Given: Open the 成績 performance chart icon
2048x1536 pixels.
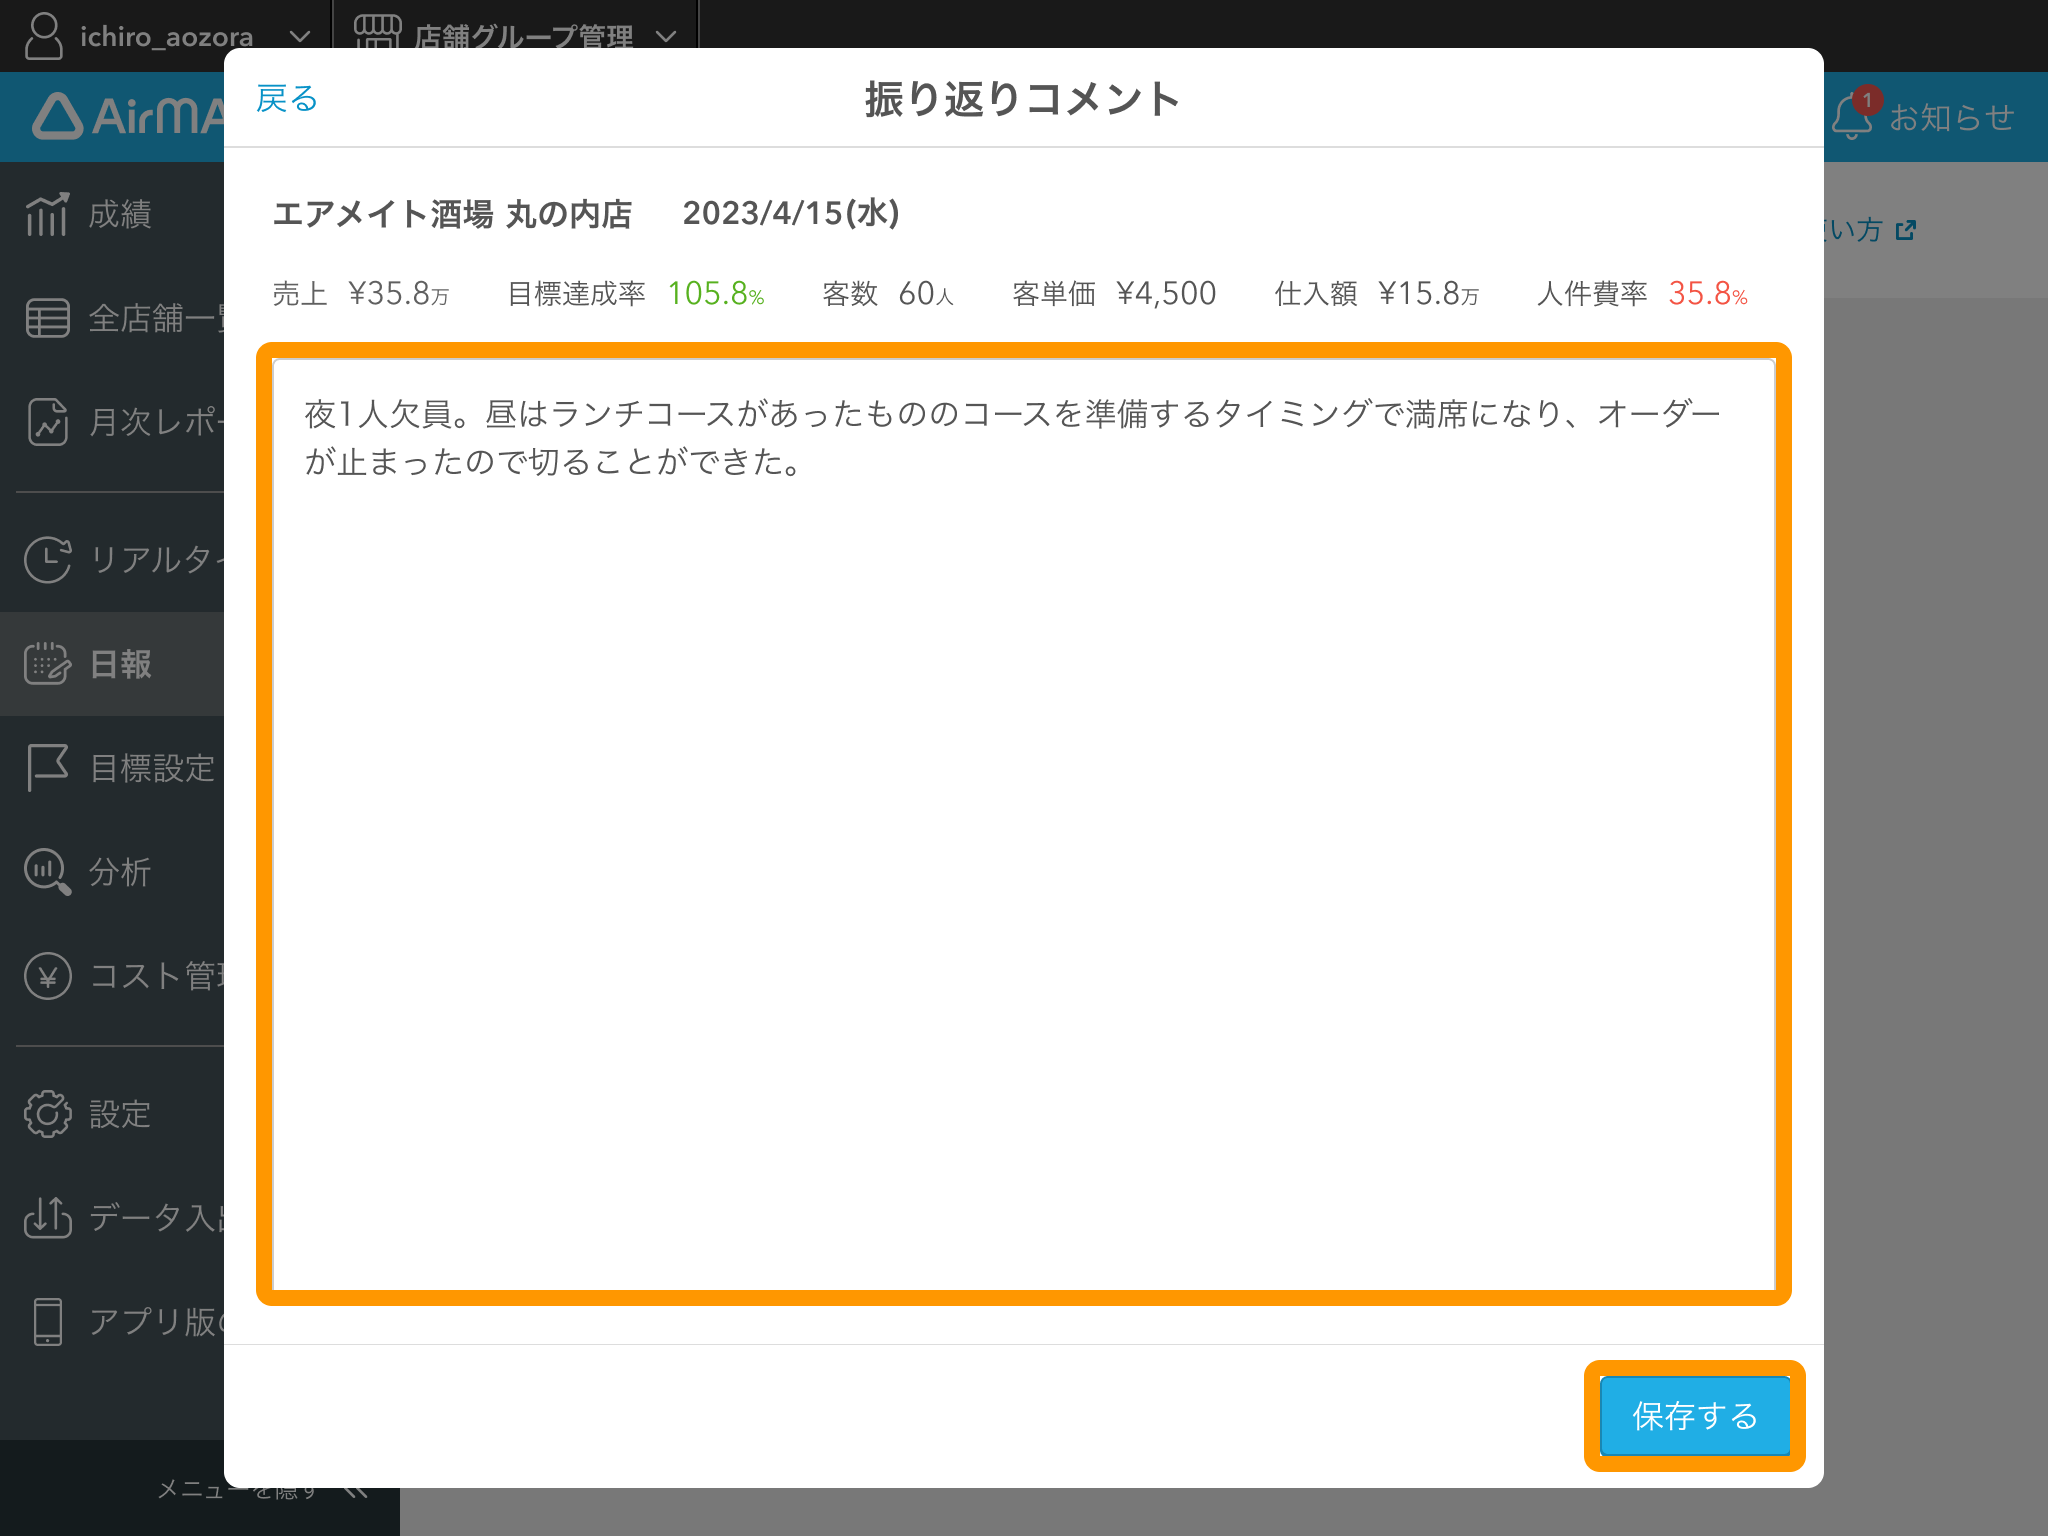Looking at the screenshot, I should 47,214.
